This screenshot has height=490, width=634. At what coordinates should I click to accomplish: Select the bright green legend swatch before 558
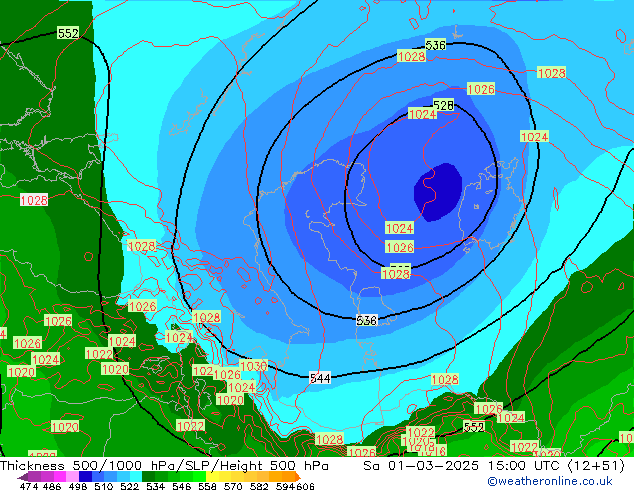[199, 476]
